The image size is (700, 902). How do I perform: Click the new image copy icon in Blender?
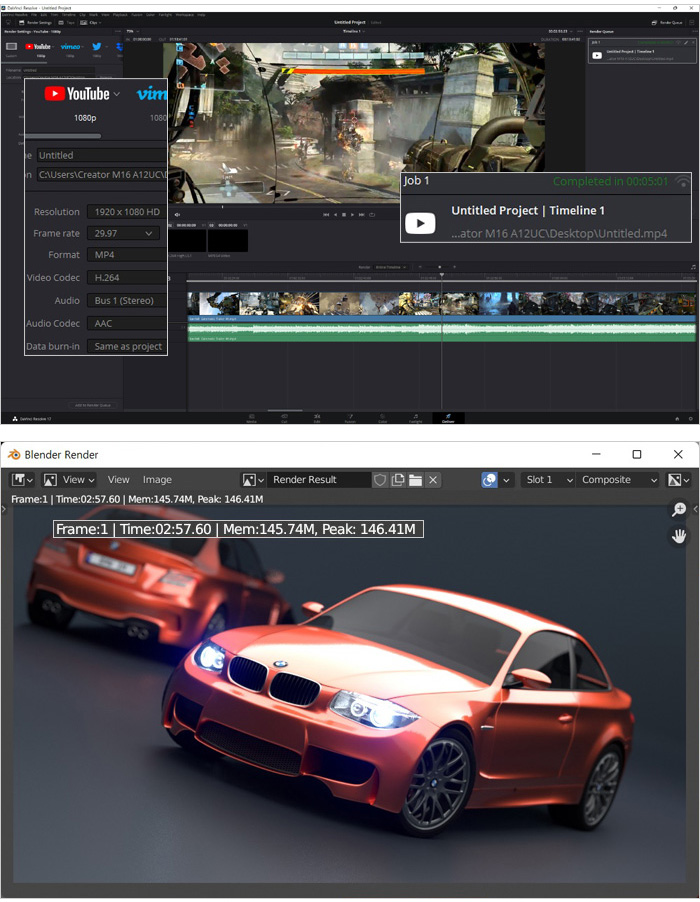(x=397, y=480)
